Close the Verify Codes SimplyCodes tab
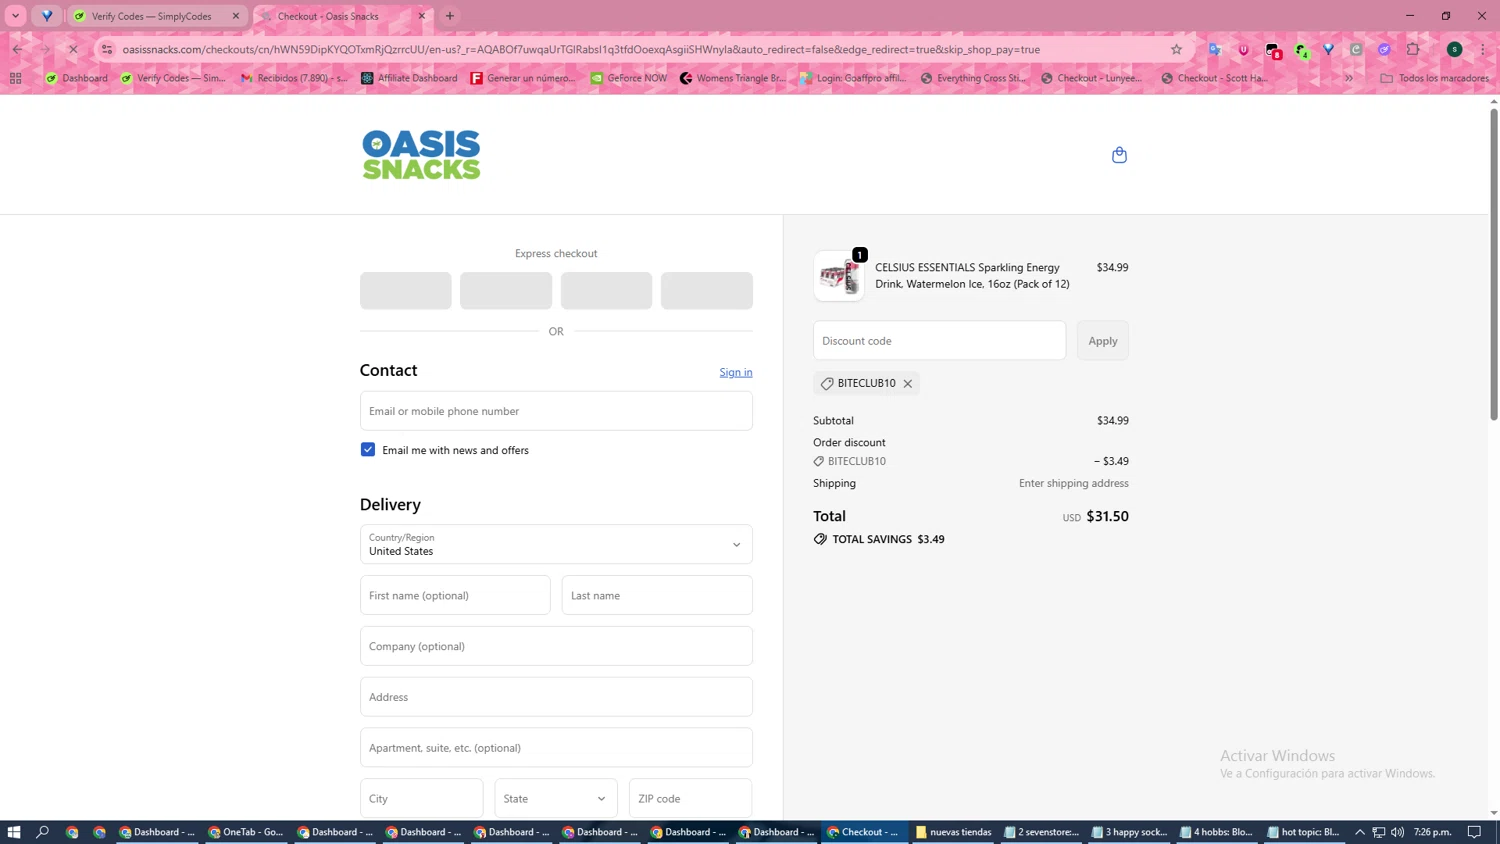 (236, 16)
